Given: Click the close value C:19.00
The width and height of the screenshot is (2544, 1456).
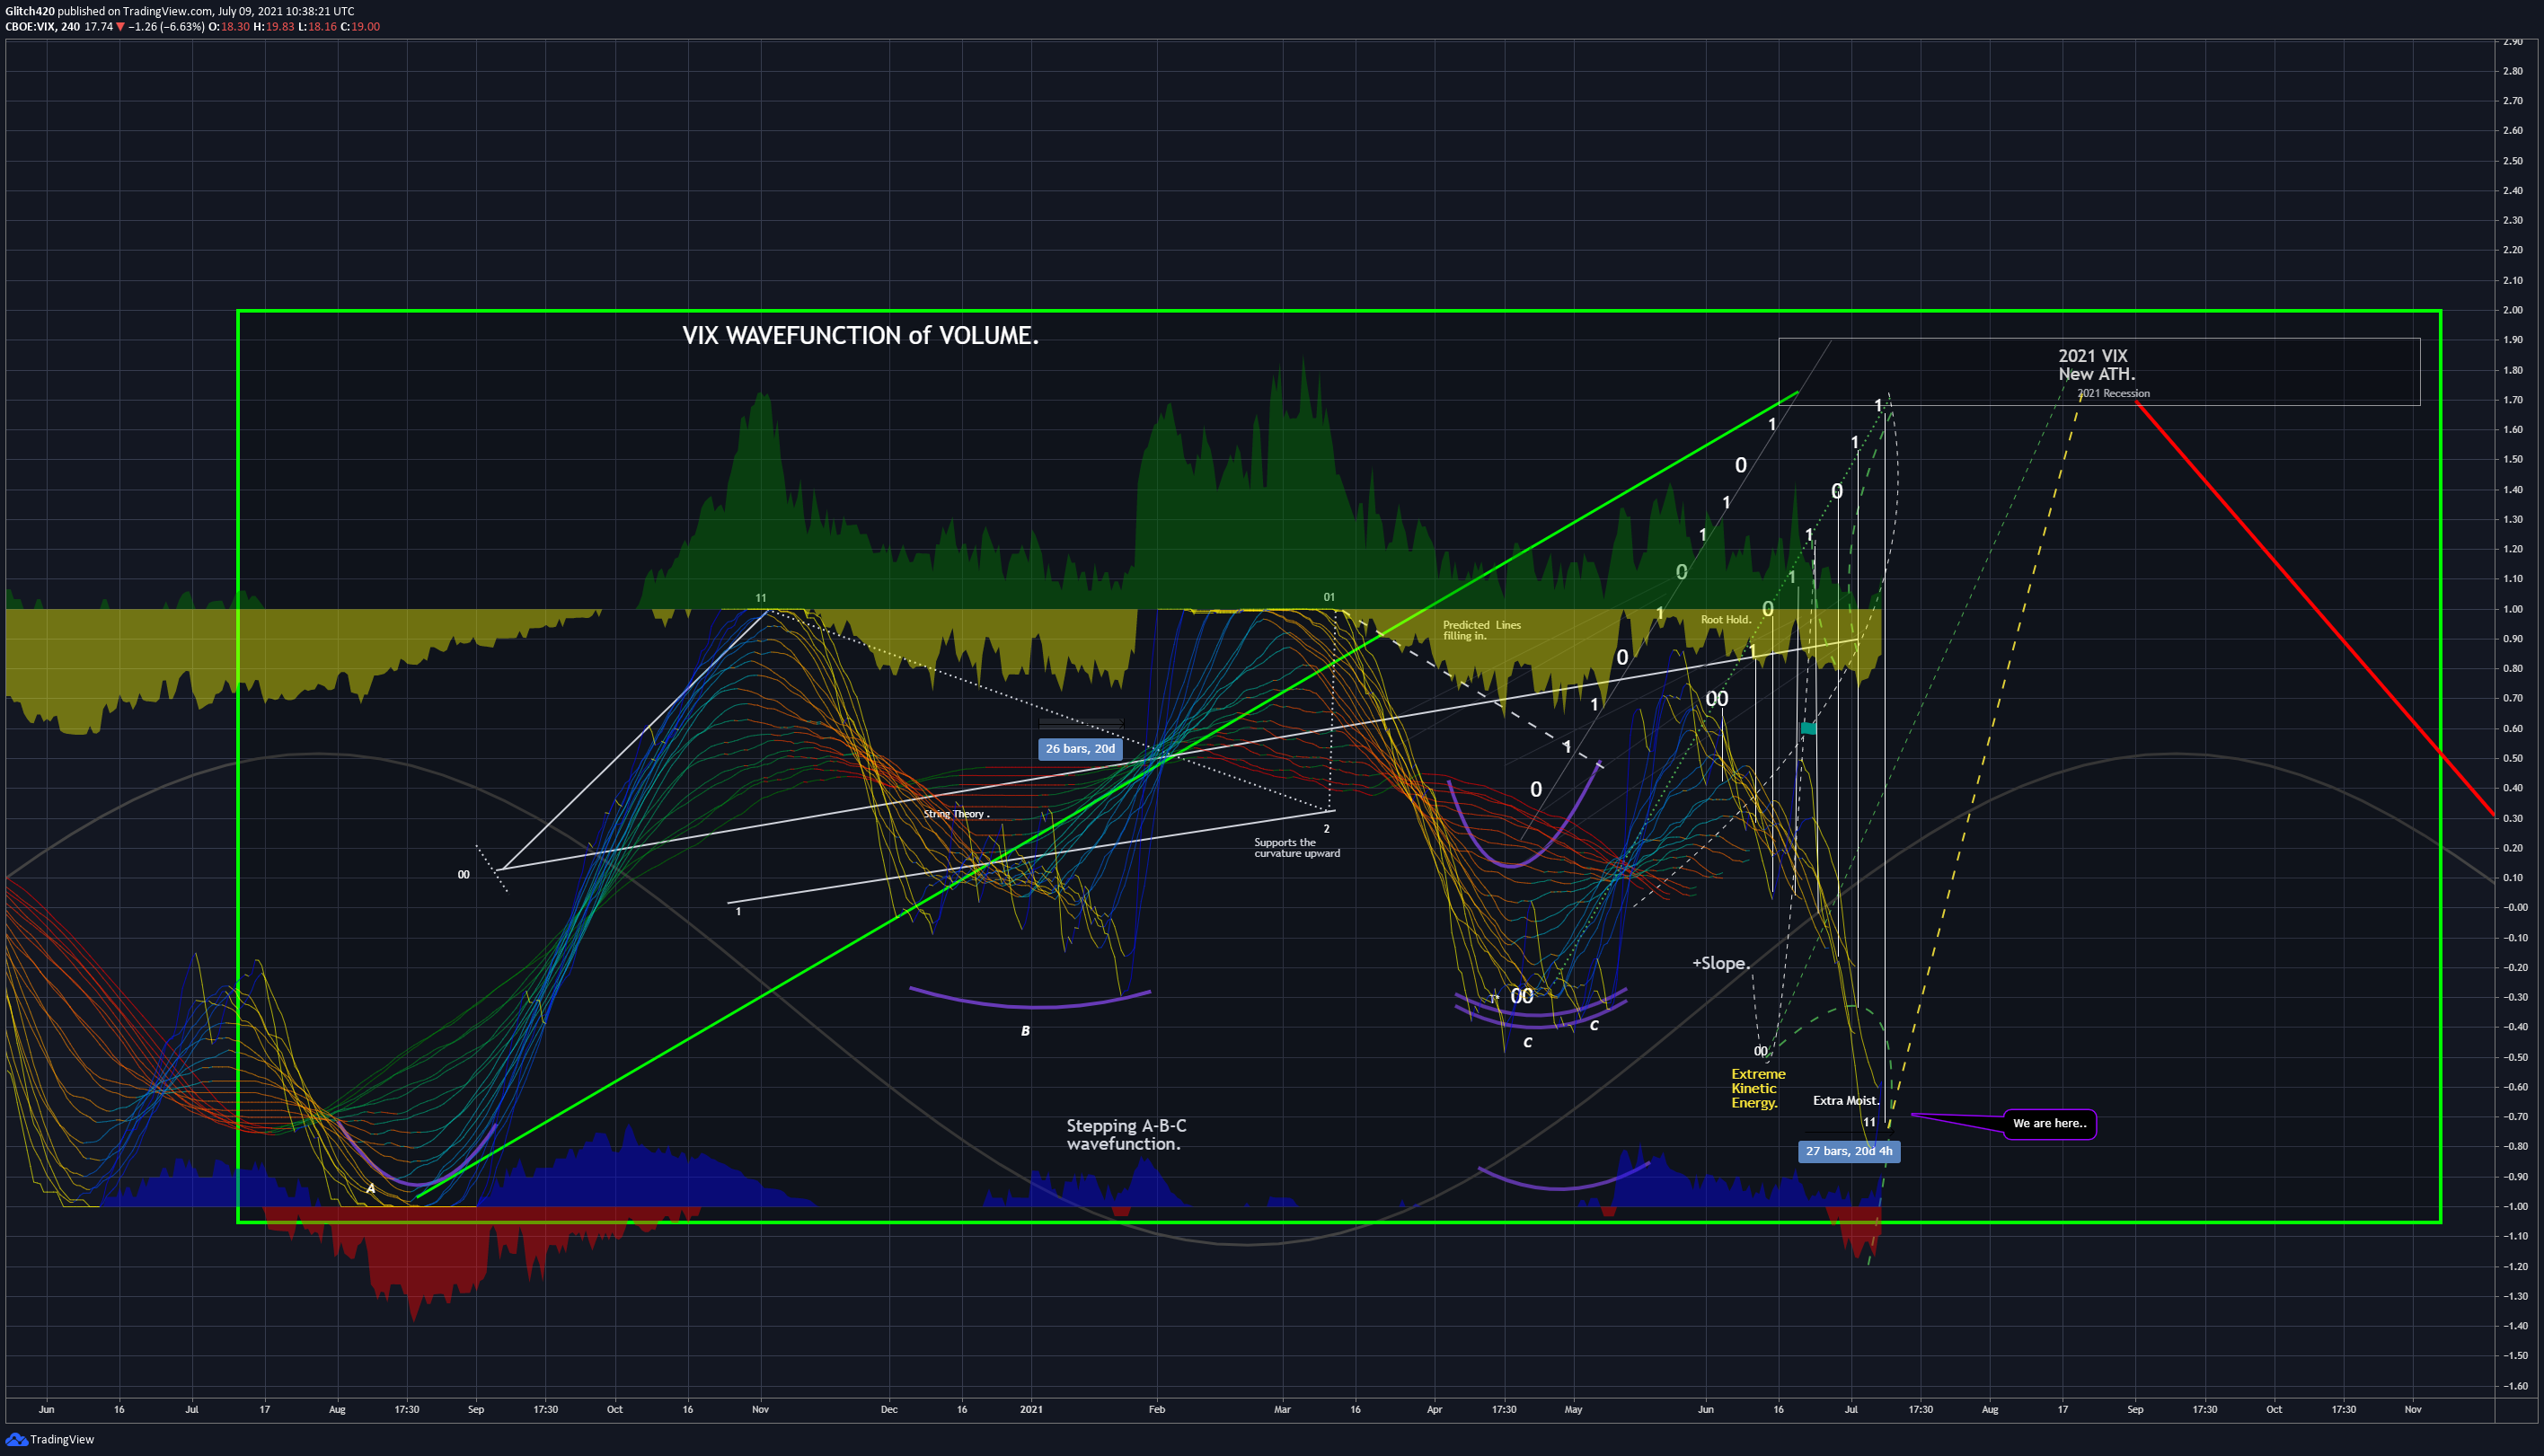Looking at the screenshot, I should 360,27.
